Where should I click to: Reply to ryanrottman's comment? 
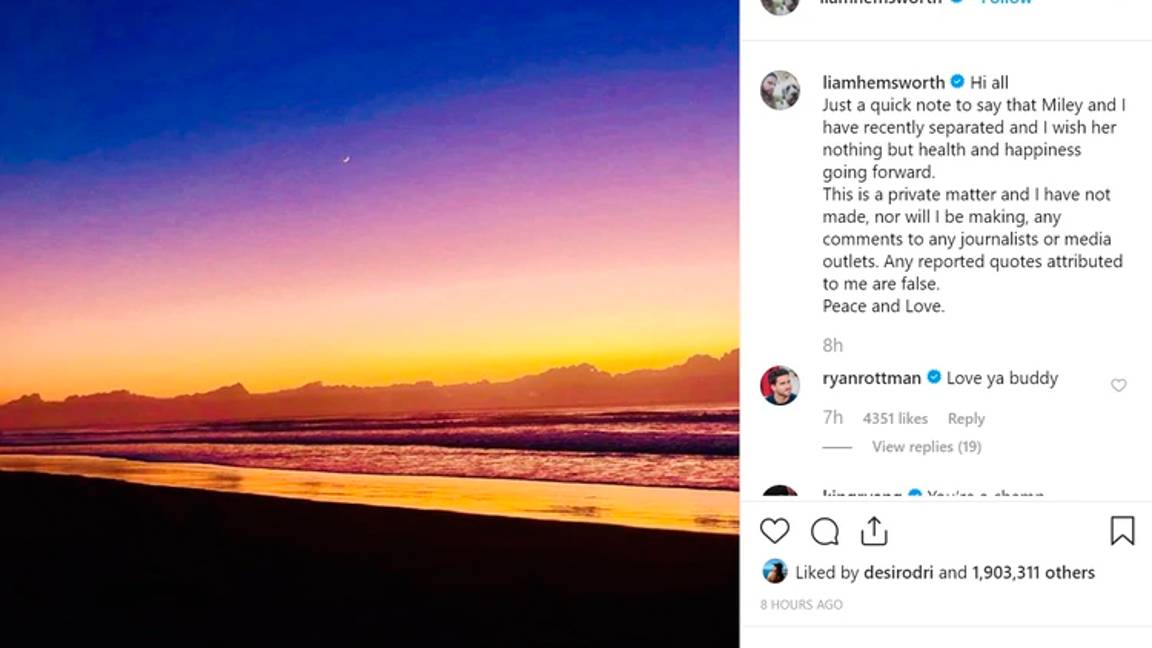[966, 419]
